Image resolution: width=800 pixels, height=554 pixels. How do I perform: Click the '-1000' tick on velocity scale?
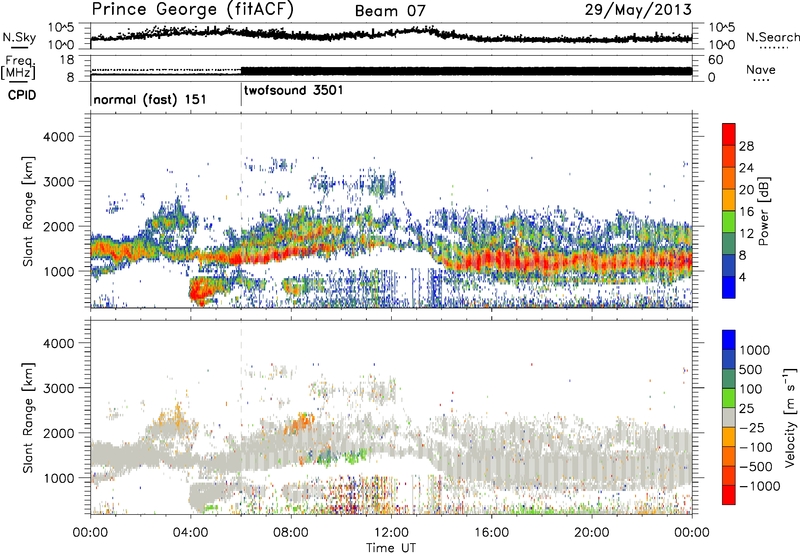pos(759,486)
